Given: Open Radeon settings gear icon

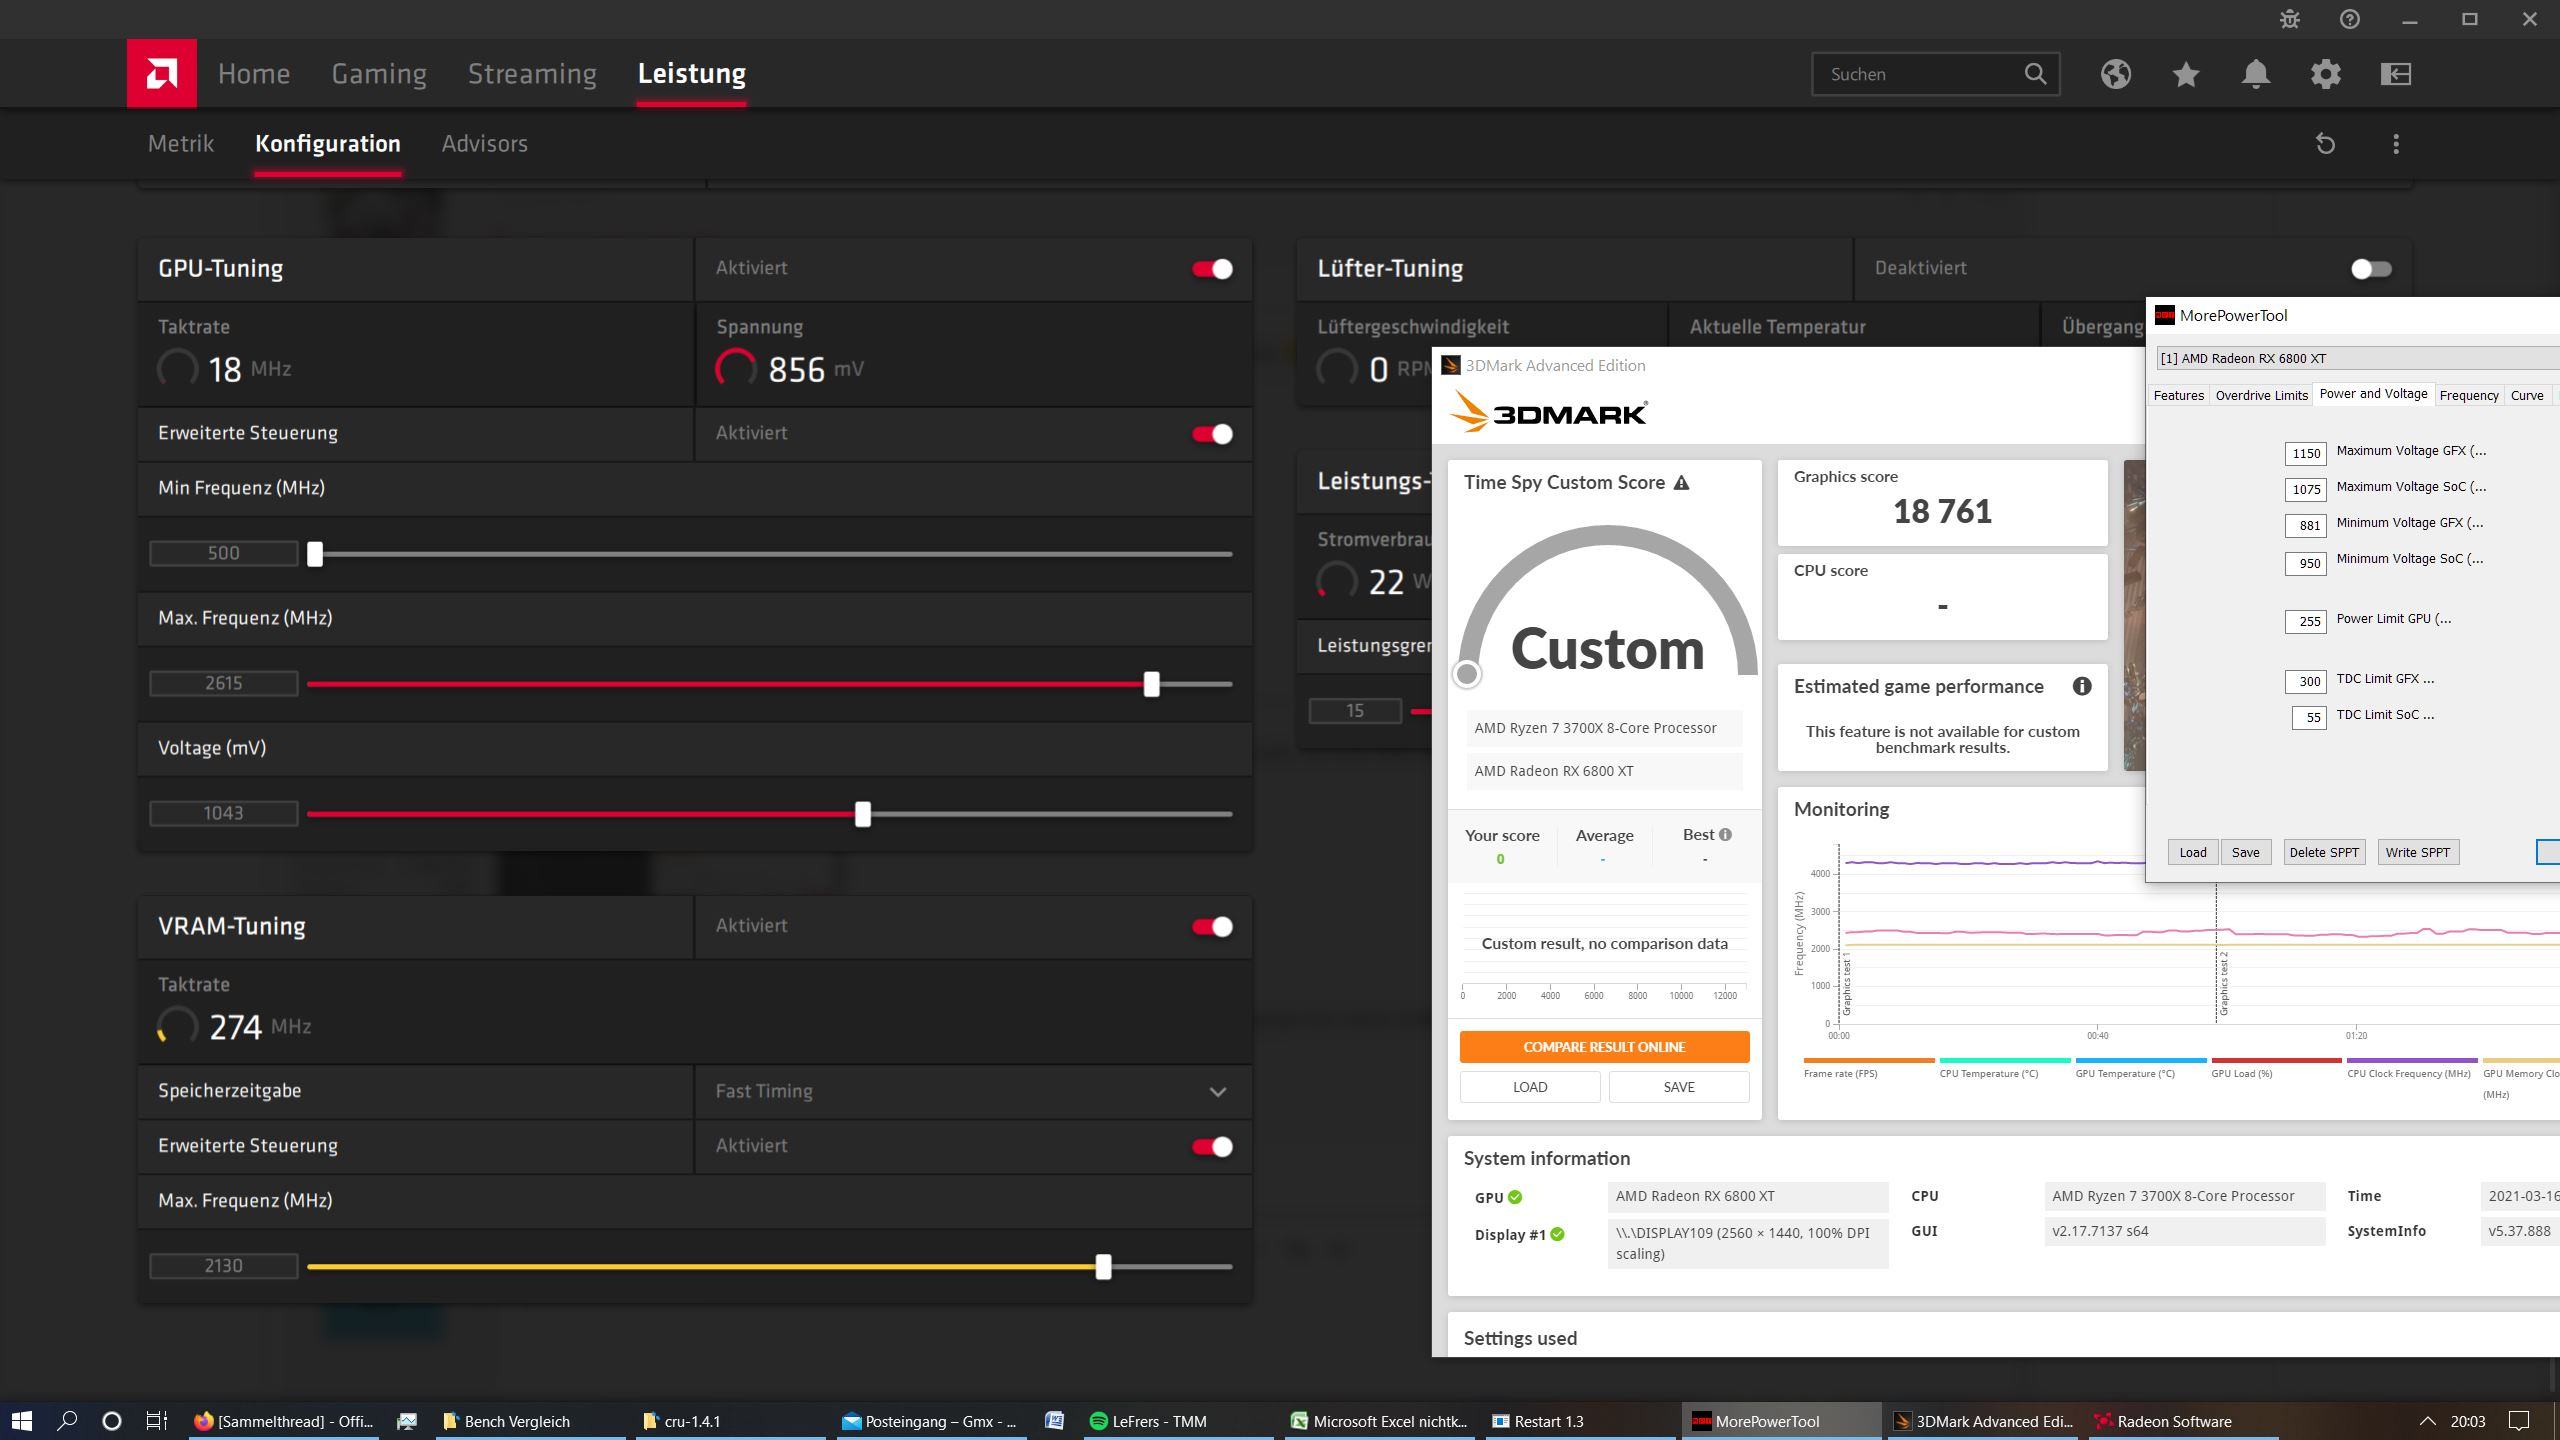Looking at the screenshot, I should click(x=2325, y=74).
